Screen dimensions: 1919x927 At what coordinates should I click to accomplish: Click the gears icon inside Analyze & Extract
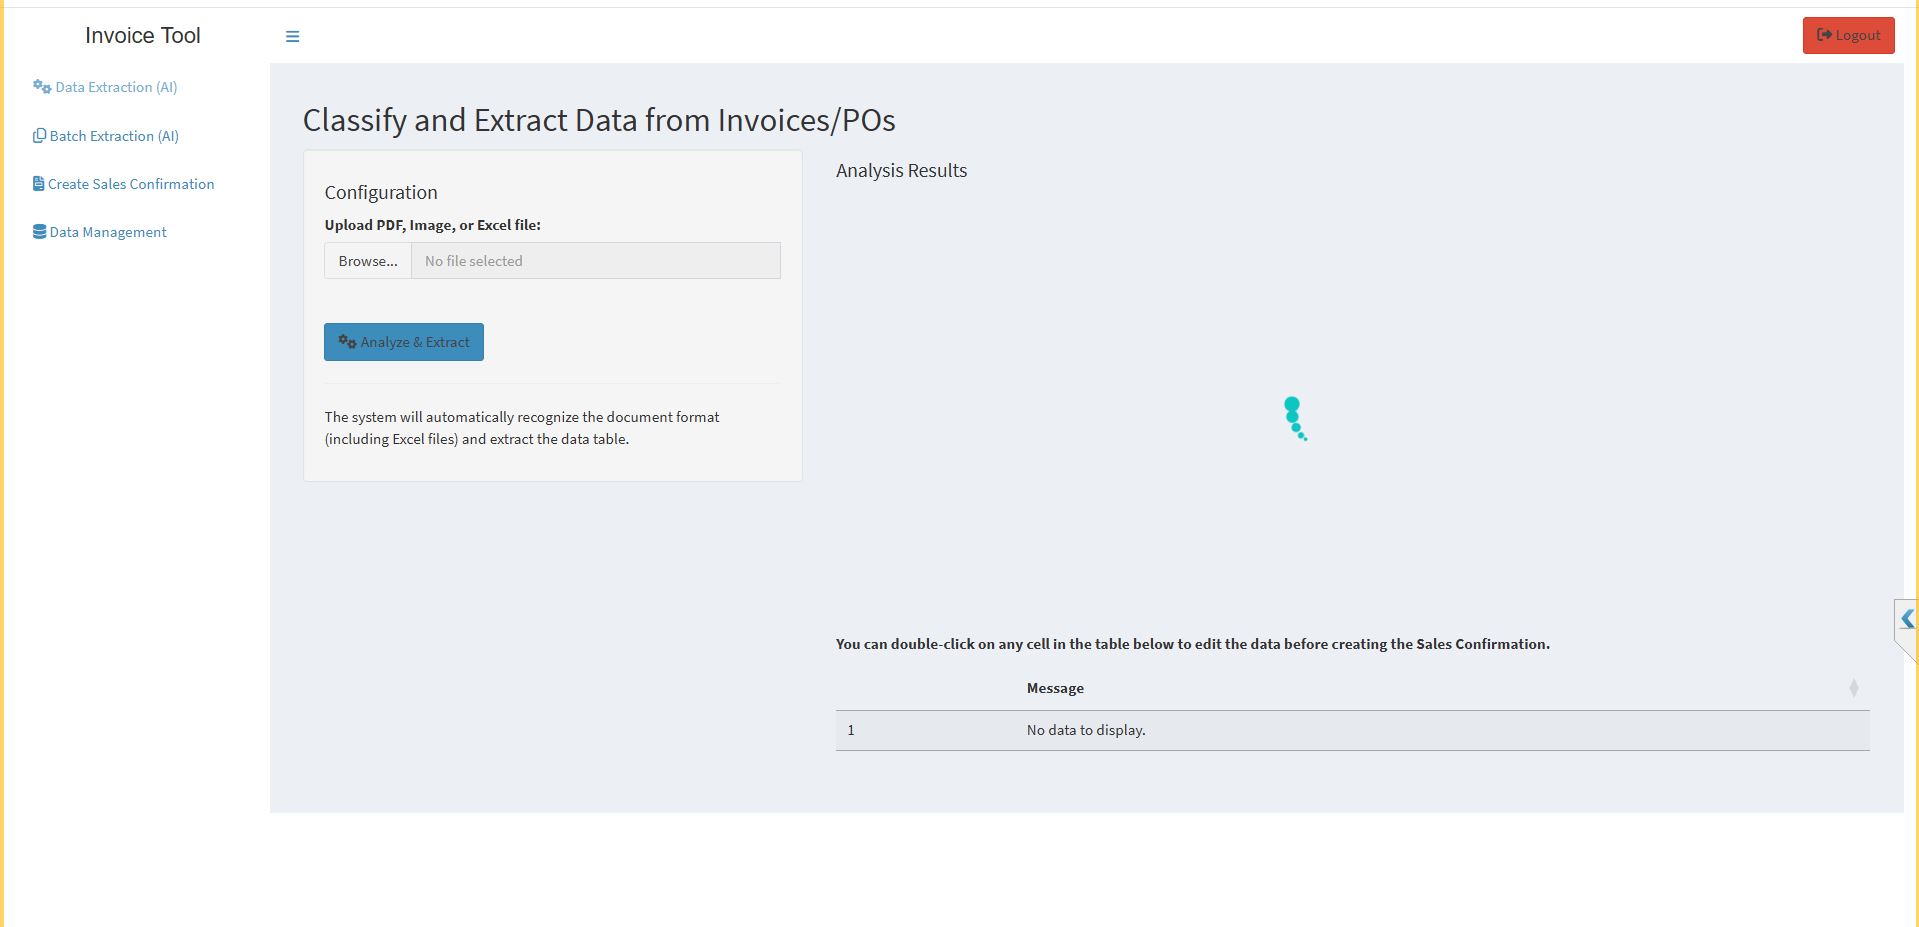(x=347, y=342)
